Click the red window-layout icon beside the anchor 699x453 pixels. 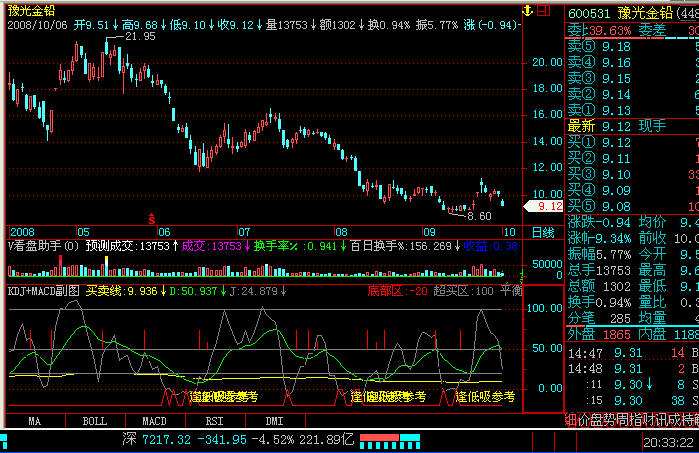543,10
